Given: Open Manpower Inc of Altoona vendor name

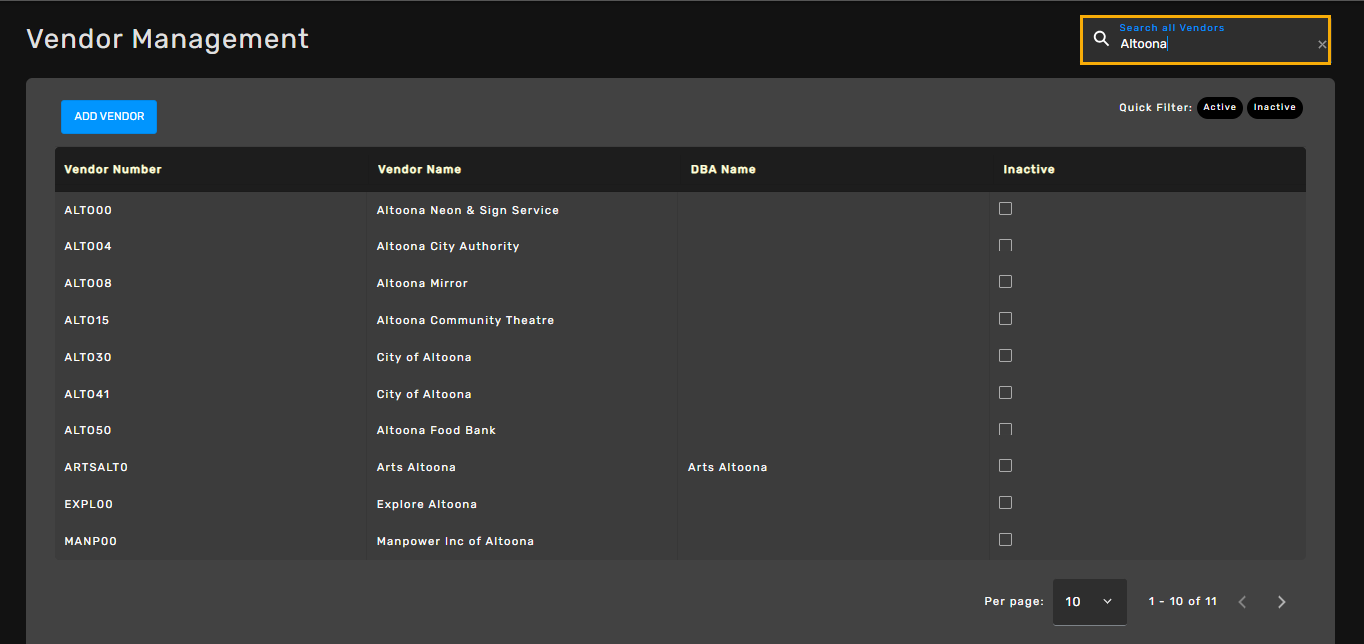Looking at the screenshot, I should [455, 542].
